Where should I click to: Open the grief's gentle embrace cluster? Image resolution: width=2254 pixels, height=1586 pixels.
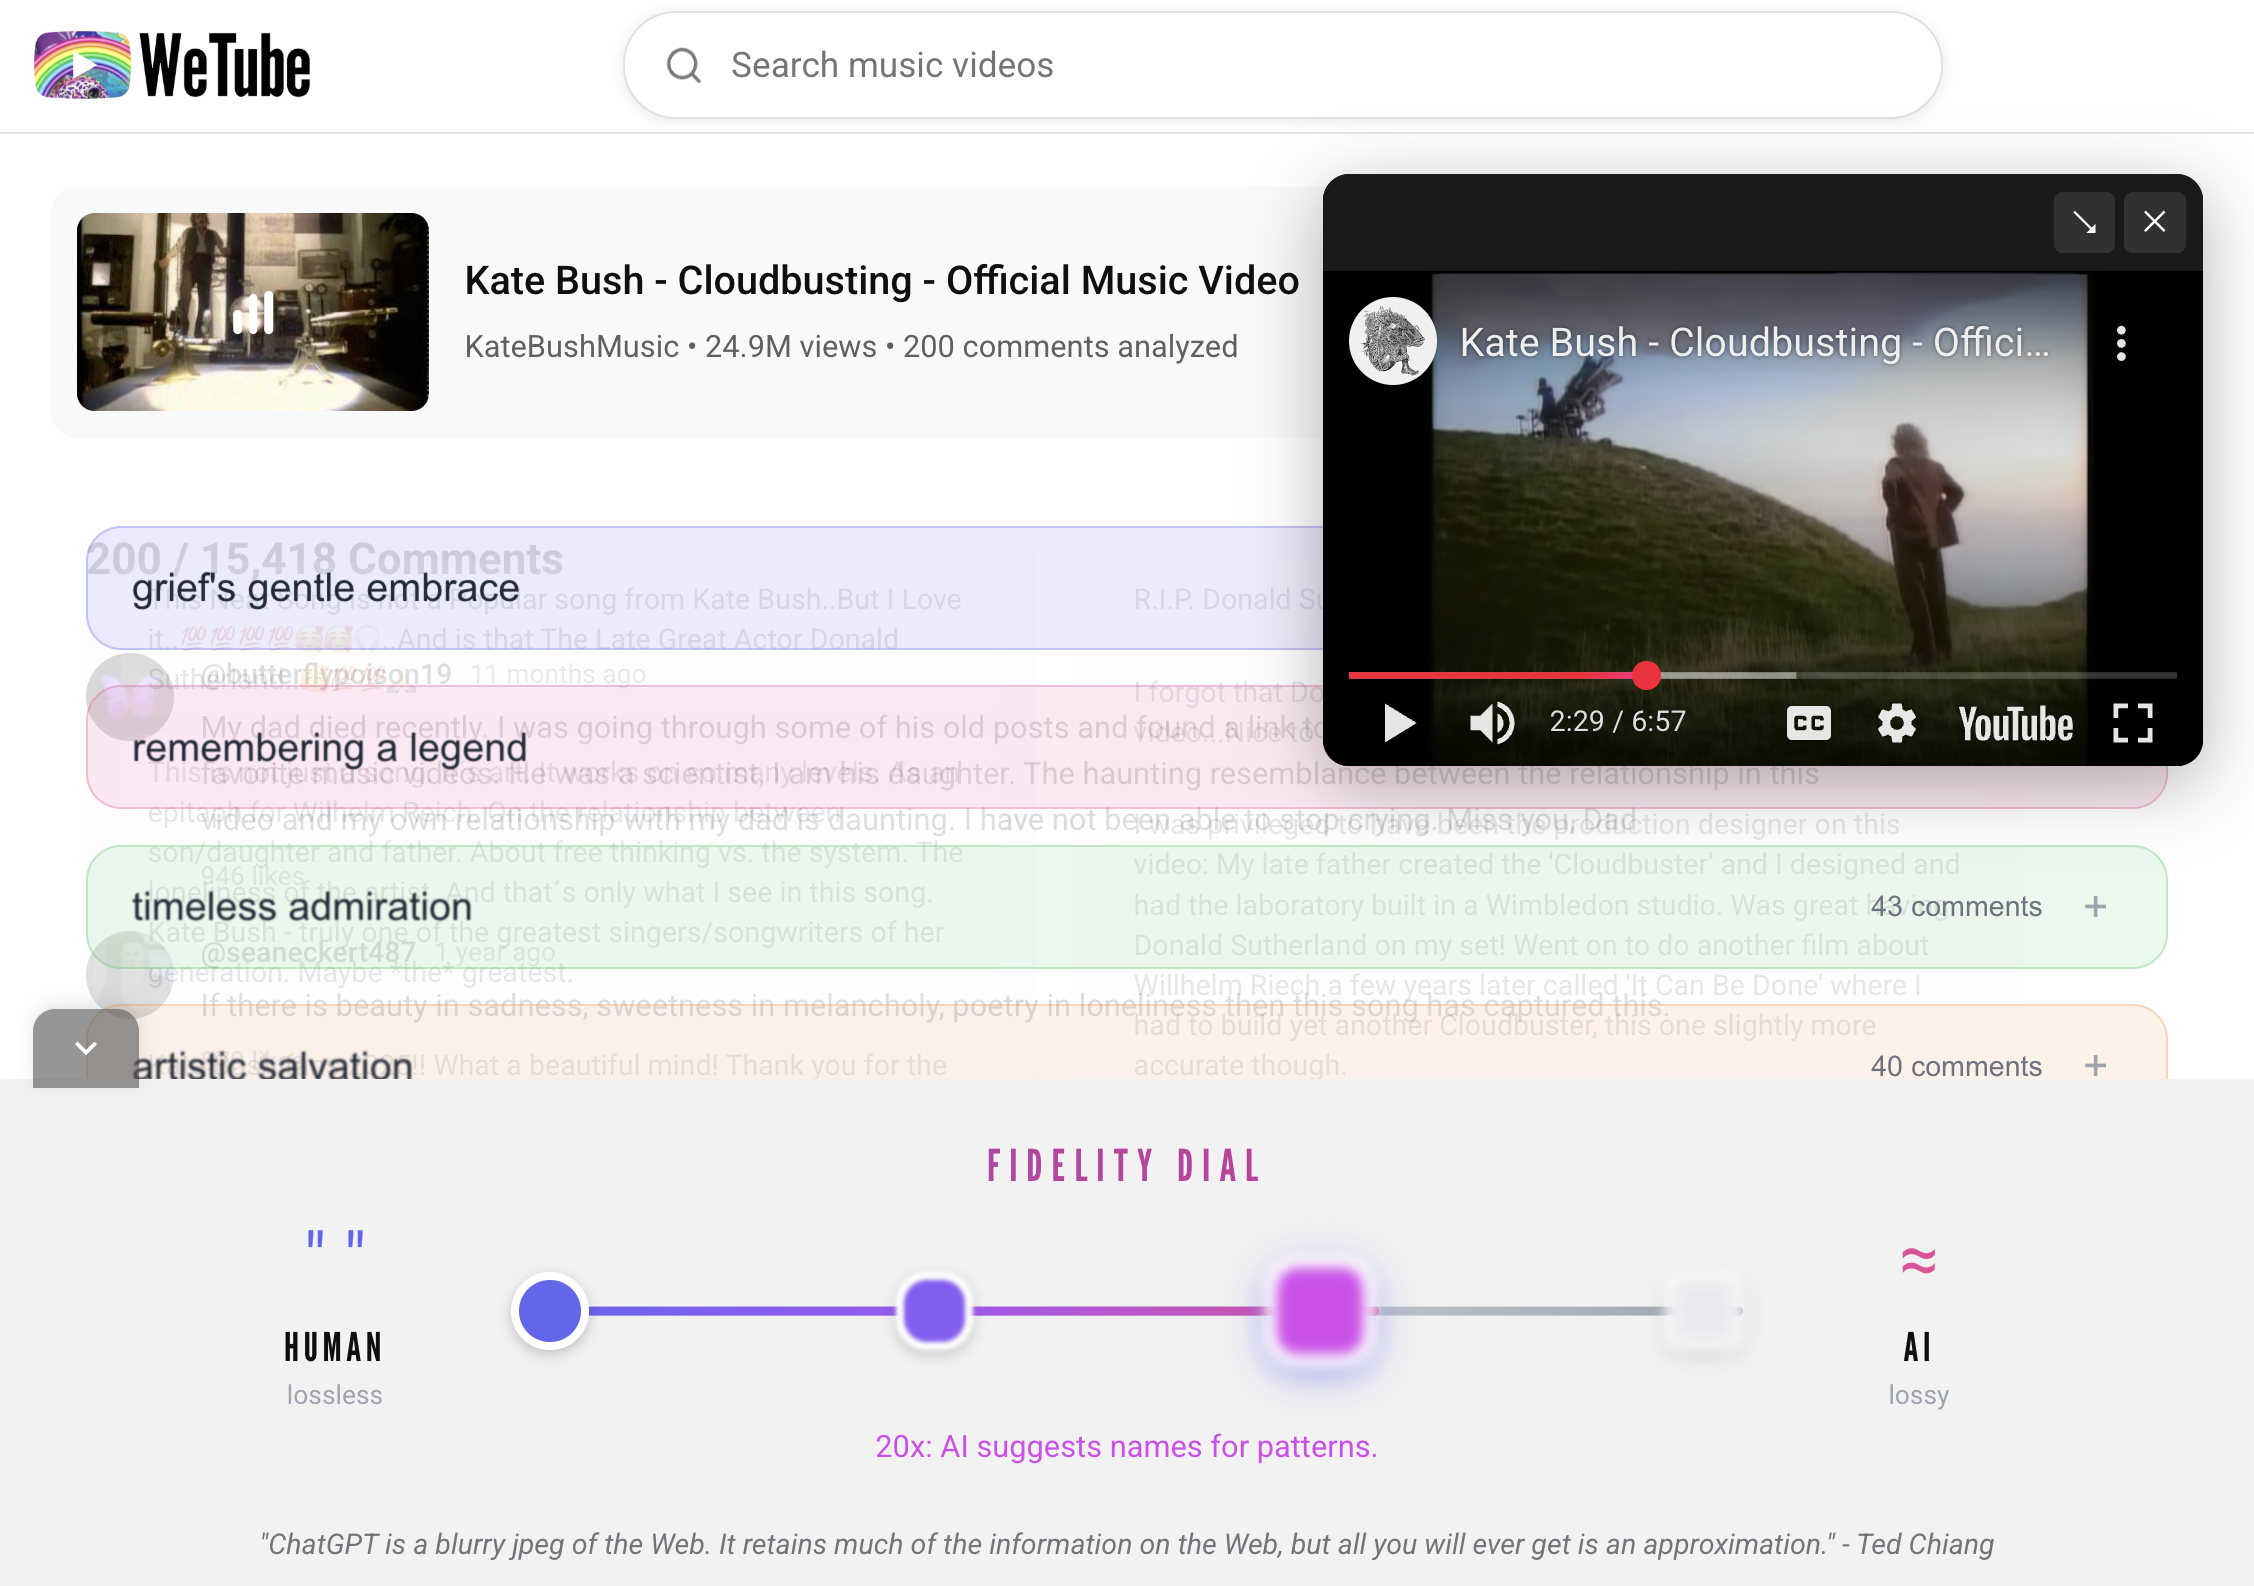click(326, 589)
